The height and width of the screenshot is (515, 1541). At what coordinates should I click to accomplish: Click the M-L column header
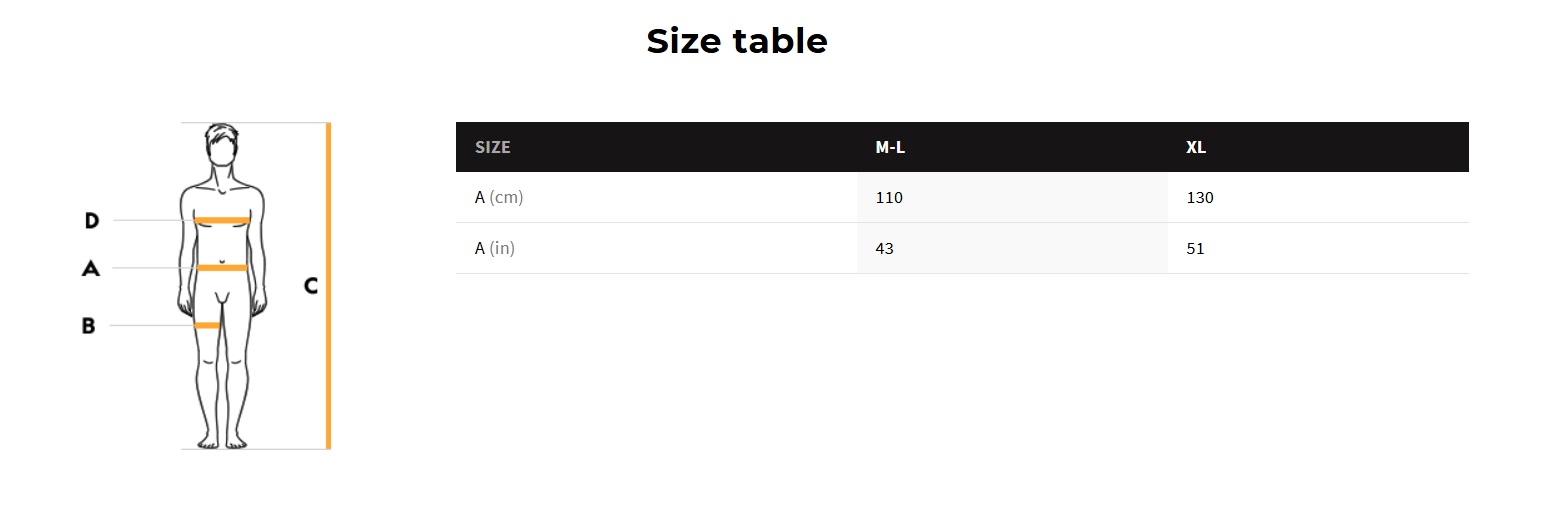pos(890,147)
